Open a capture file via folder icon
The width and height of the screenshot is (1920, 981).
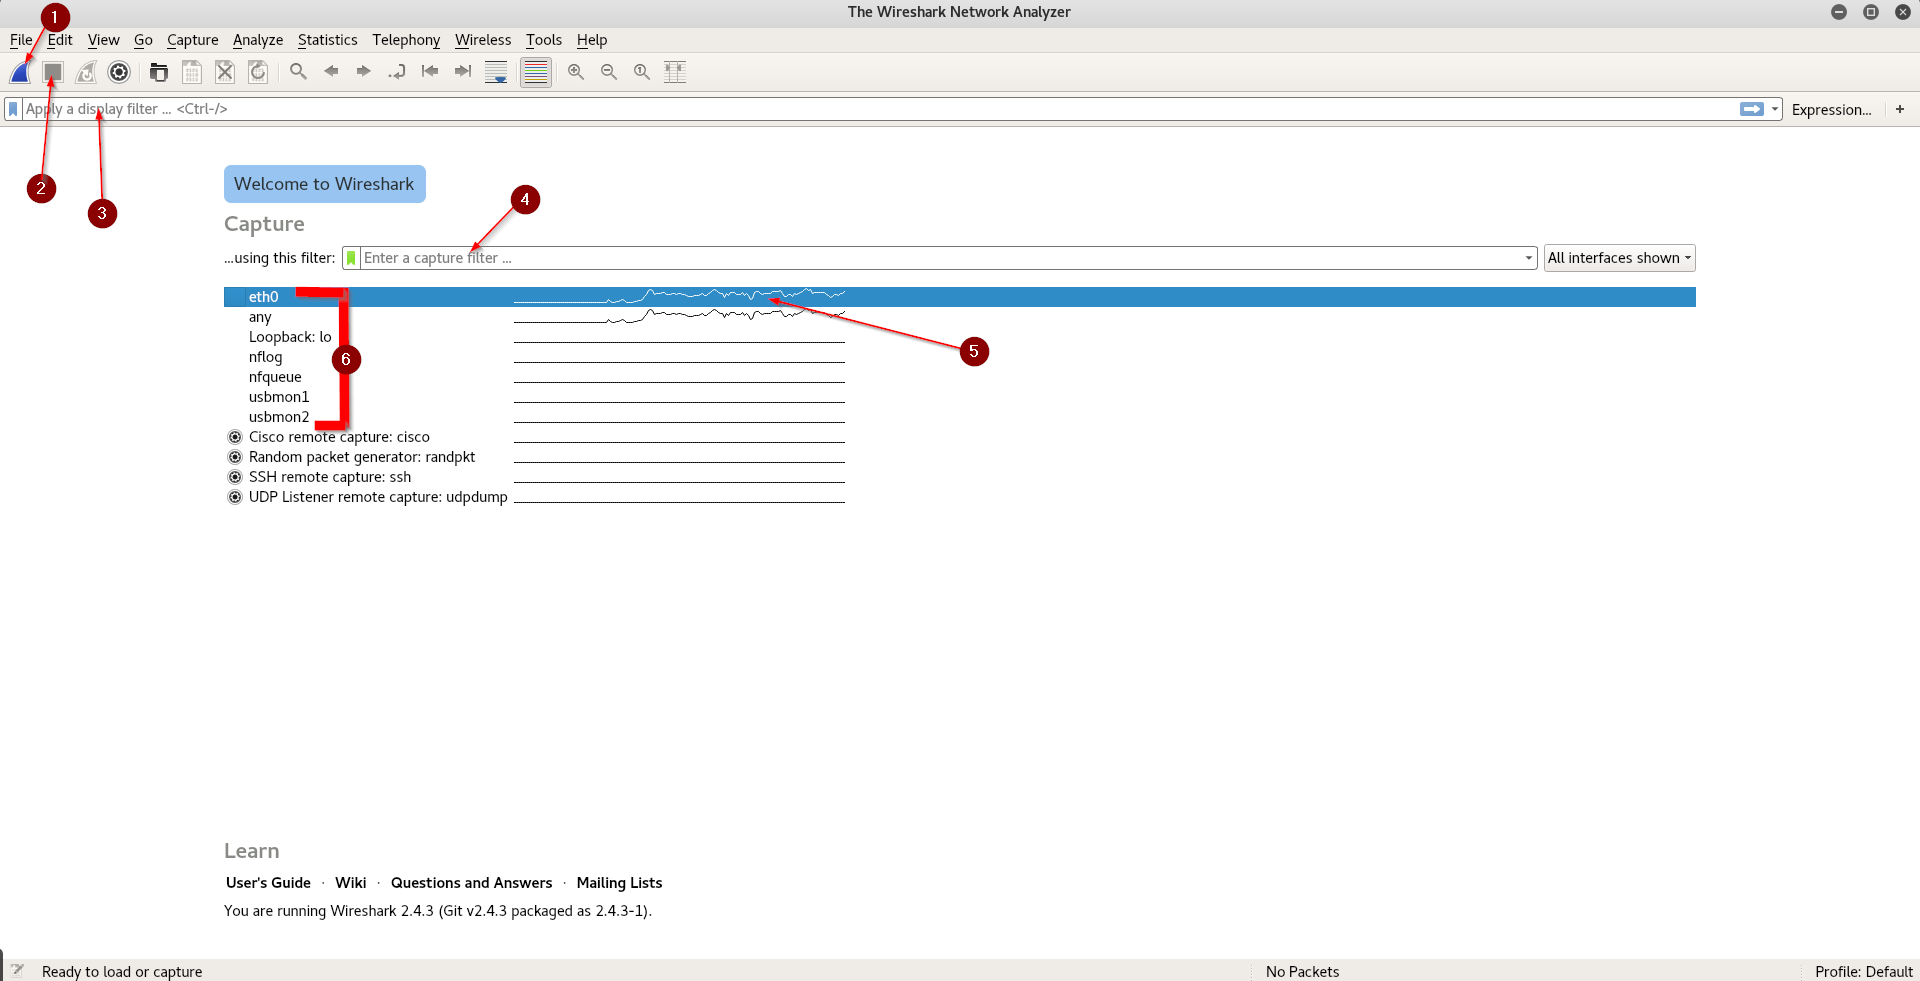point(159,72)
